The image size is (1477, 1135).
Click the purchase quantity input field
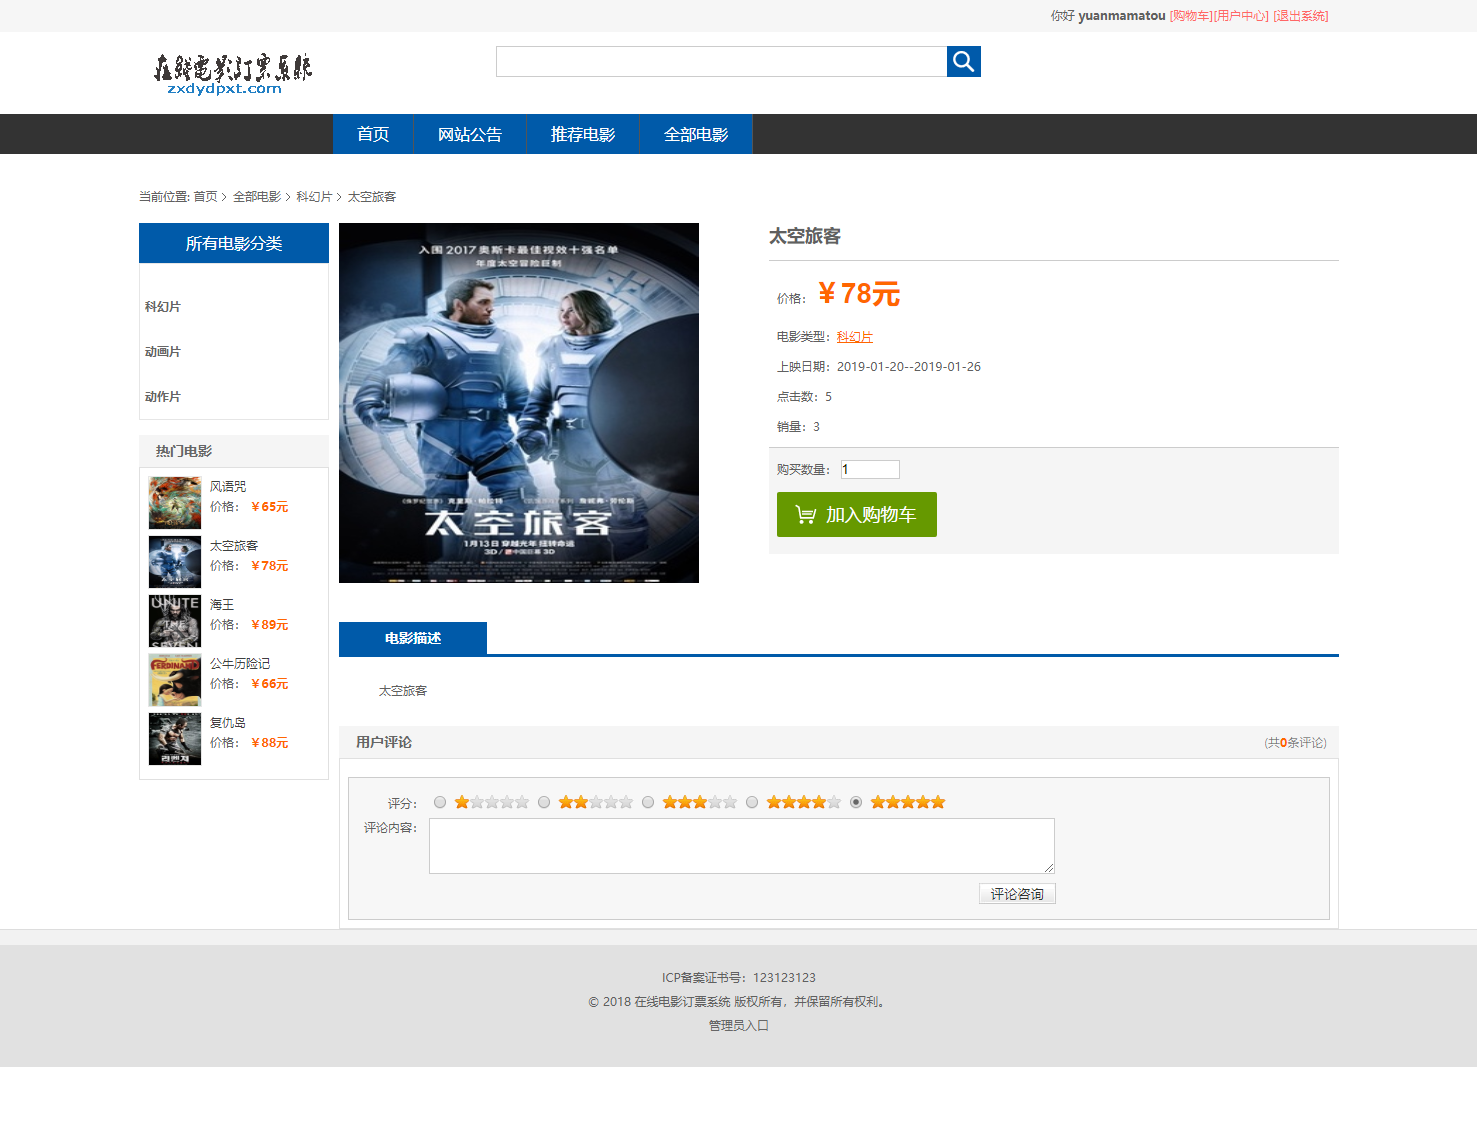pyautogui.click(x=869, y=468)
